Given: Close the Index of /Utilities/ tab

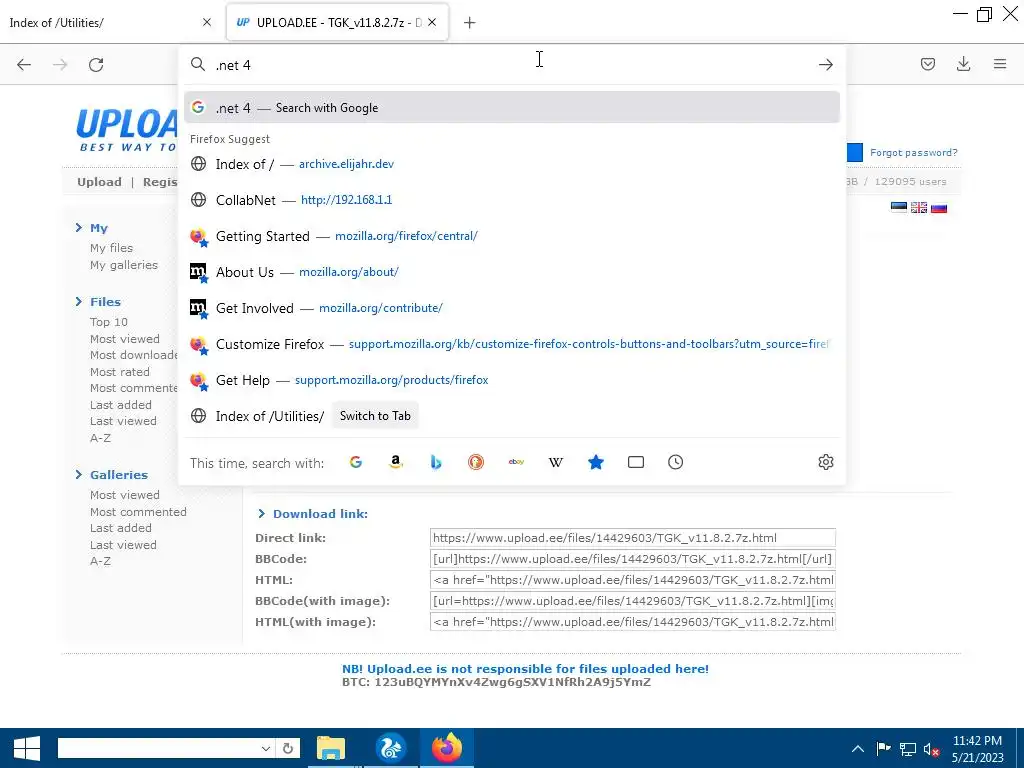Looking at the screenshot, I should pyautogui.click(x=207, y=22).
